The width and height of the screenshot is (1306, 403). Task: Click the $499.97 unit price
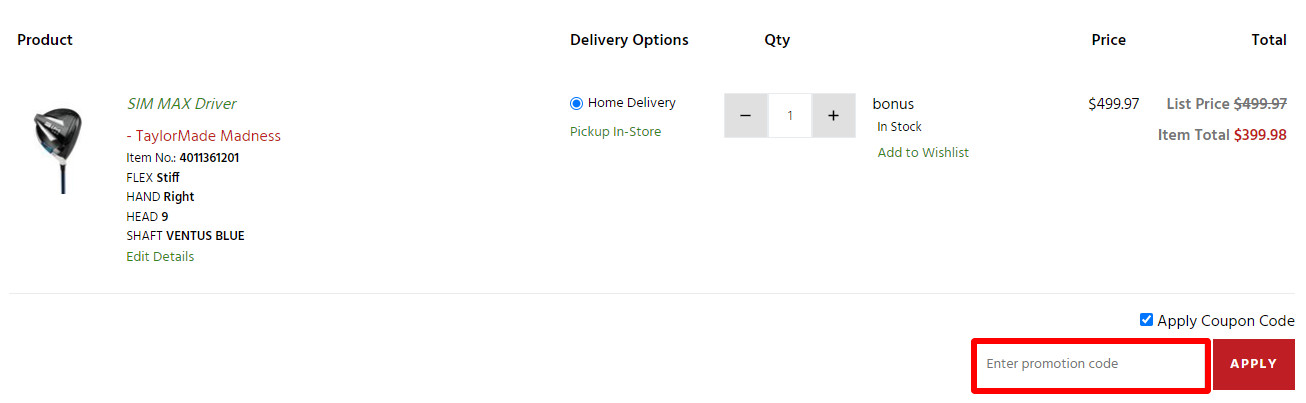point(1114,104)
